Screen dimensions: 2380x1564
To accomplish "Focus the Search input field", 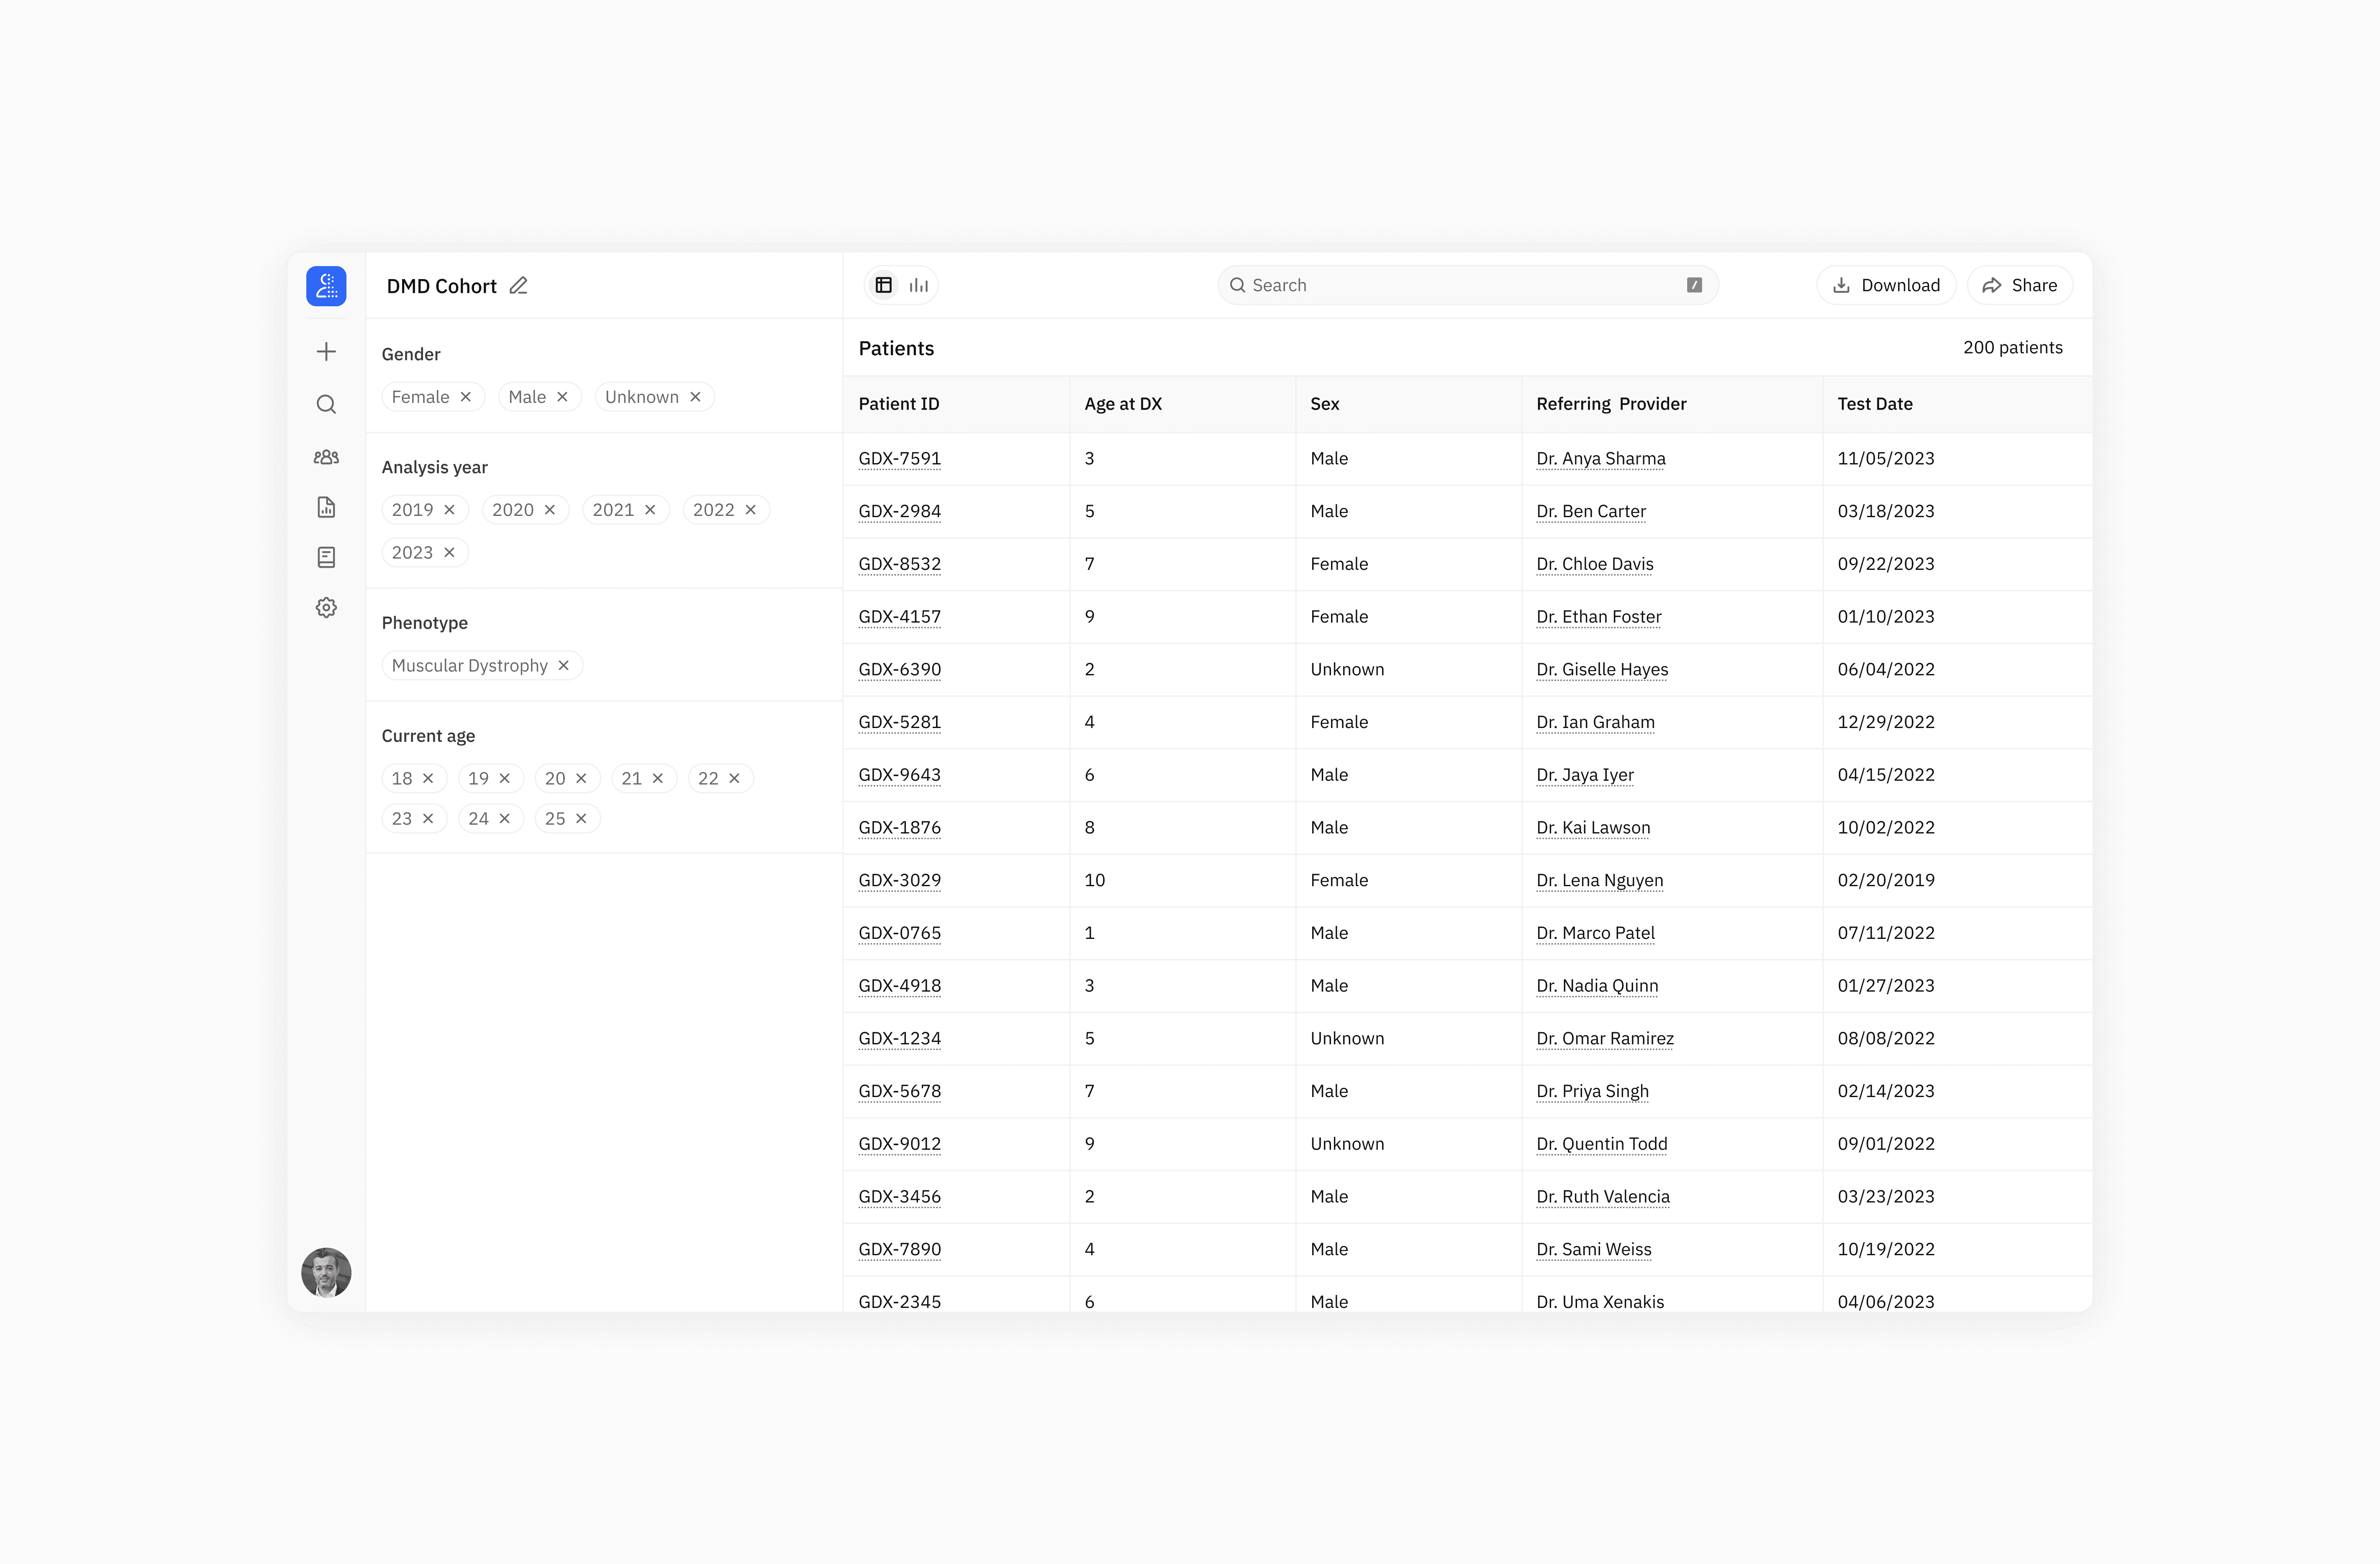I will point(1460,285).
